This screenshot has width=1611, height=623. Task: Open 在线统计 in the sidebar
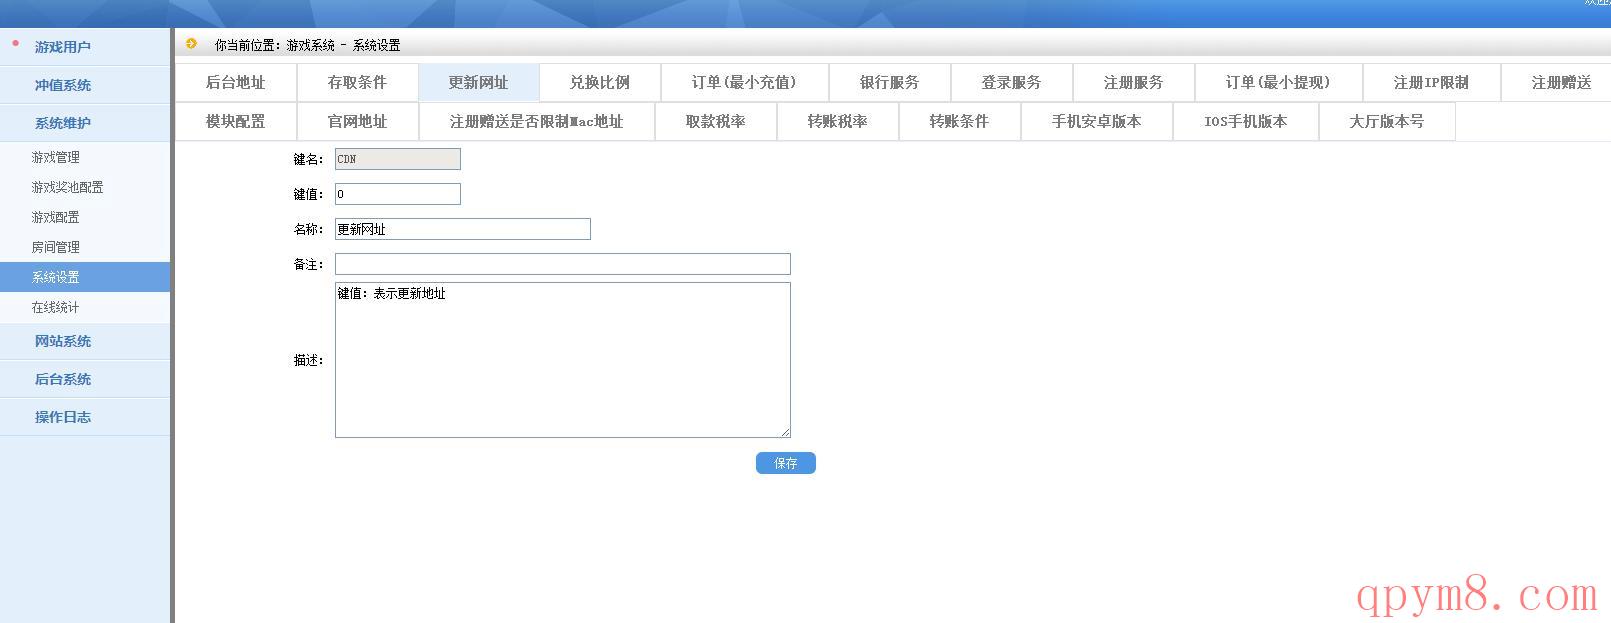click(x=85, y=307)
